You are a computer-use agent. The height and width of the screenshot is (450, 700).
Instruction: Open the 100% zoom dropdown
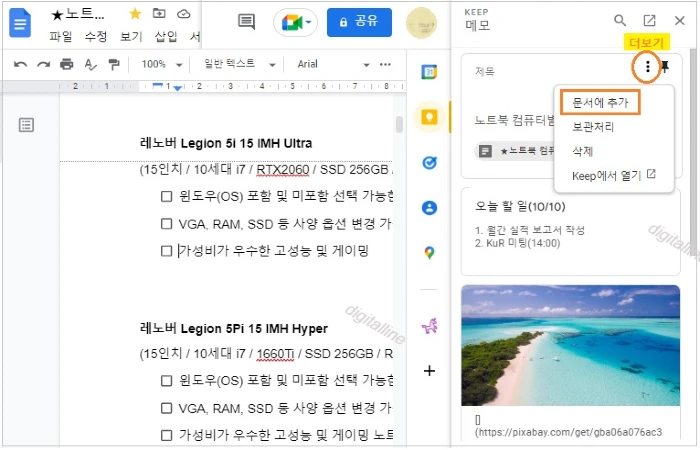click(x=162, y=64)
